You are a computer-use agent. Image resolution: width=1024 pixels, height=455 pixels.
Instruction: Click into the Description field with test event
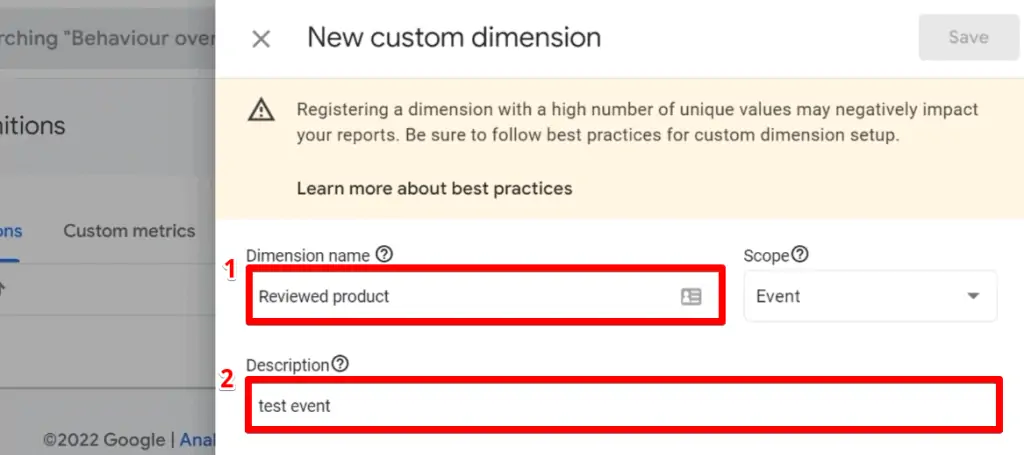[x=620, y=406]
